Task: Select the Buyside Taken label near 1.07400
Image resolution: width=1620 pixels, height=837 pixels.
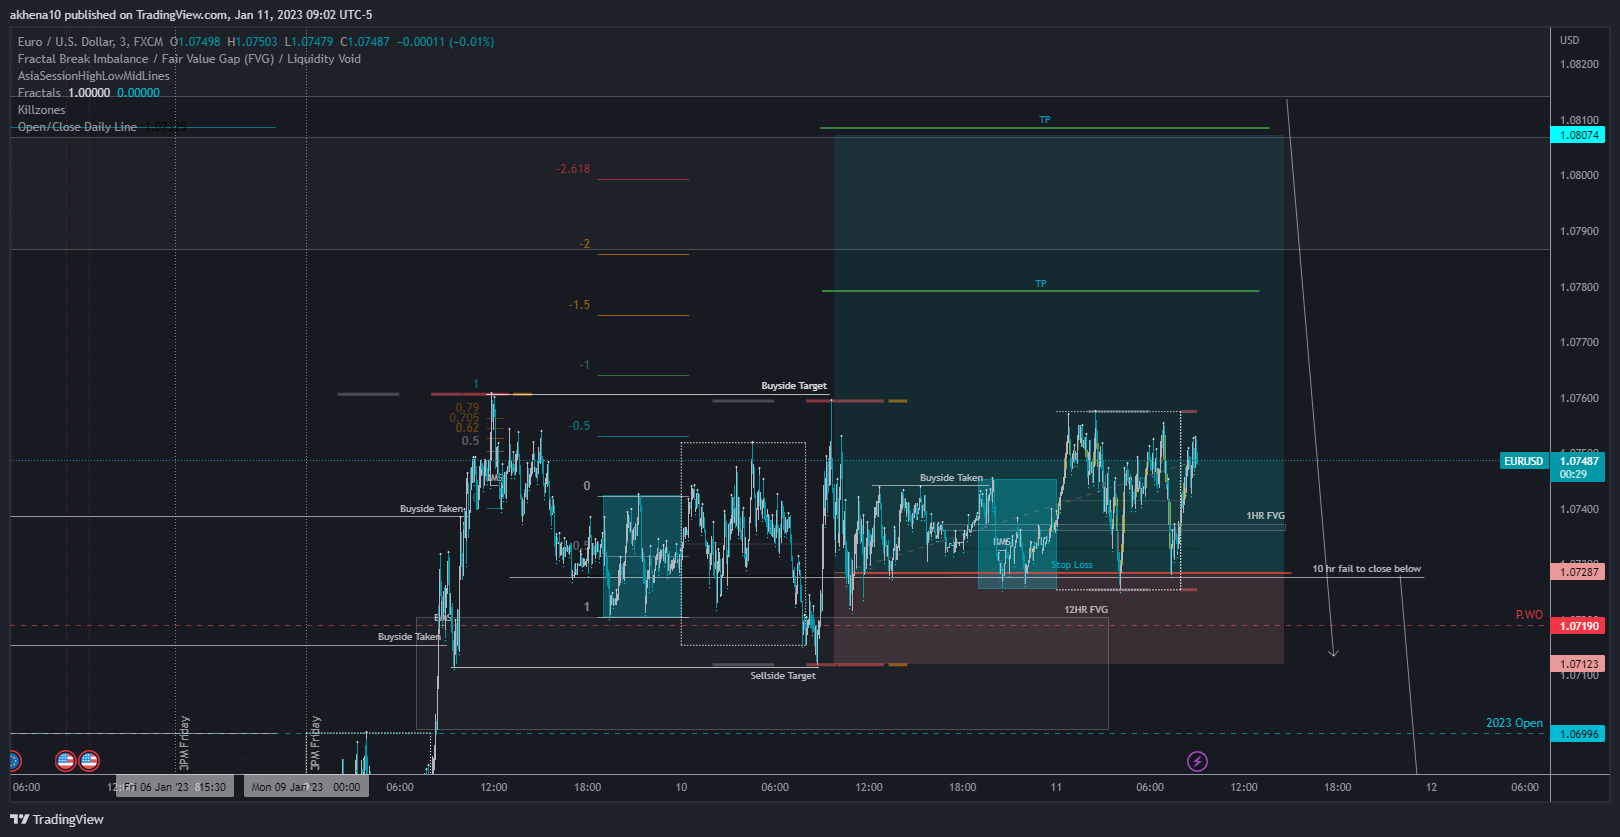Action: [432, 509]
